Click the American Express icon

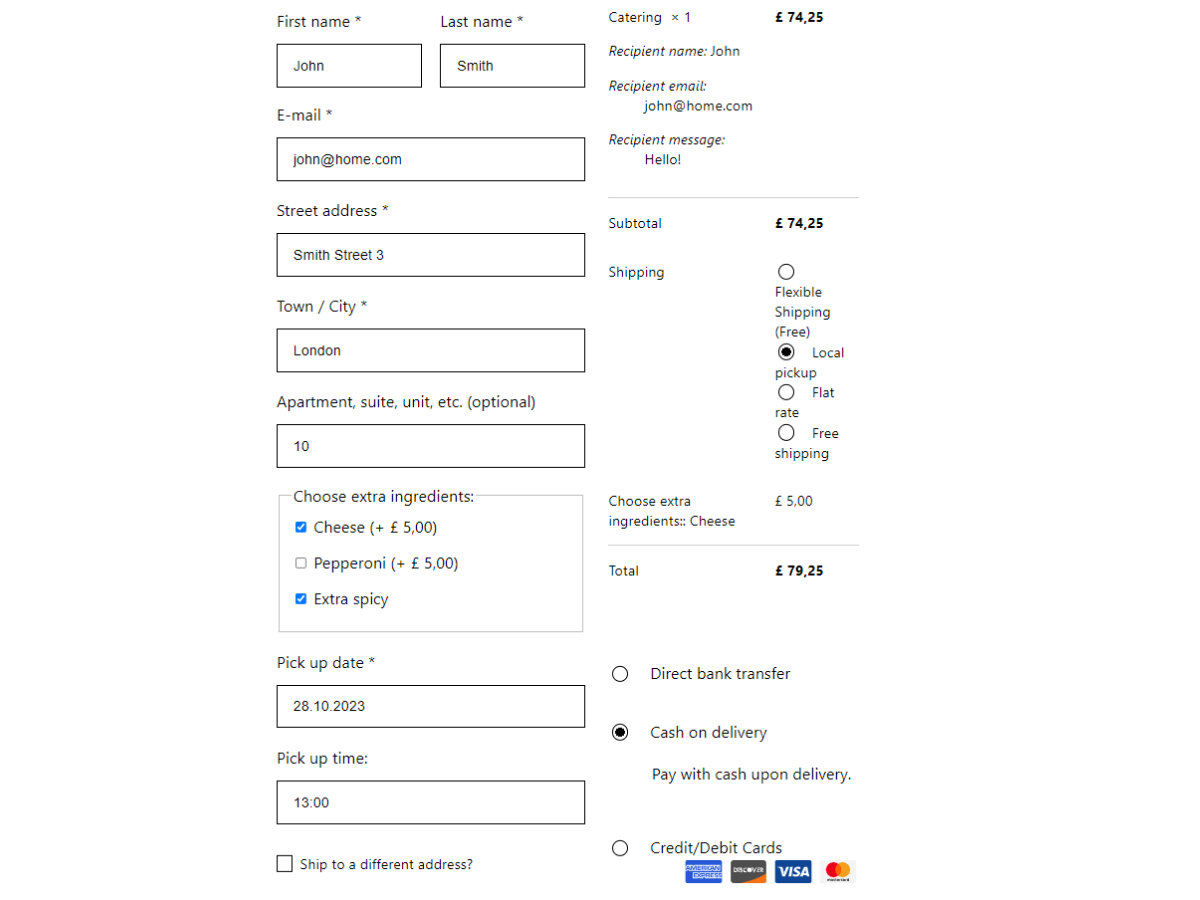pos(703,871)
